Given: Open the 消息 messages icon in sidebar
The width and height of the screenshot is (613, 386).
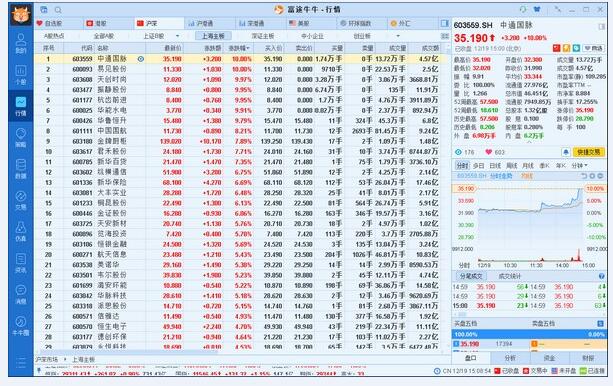Looking at the screenshot, I should [x=21, y=294].
